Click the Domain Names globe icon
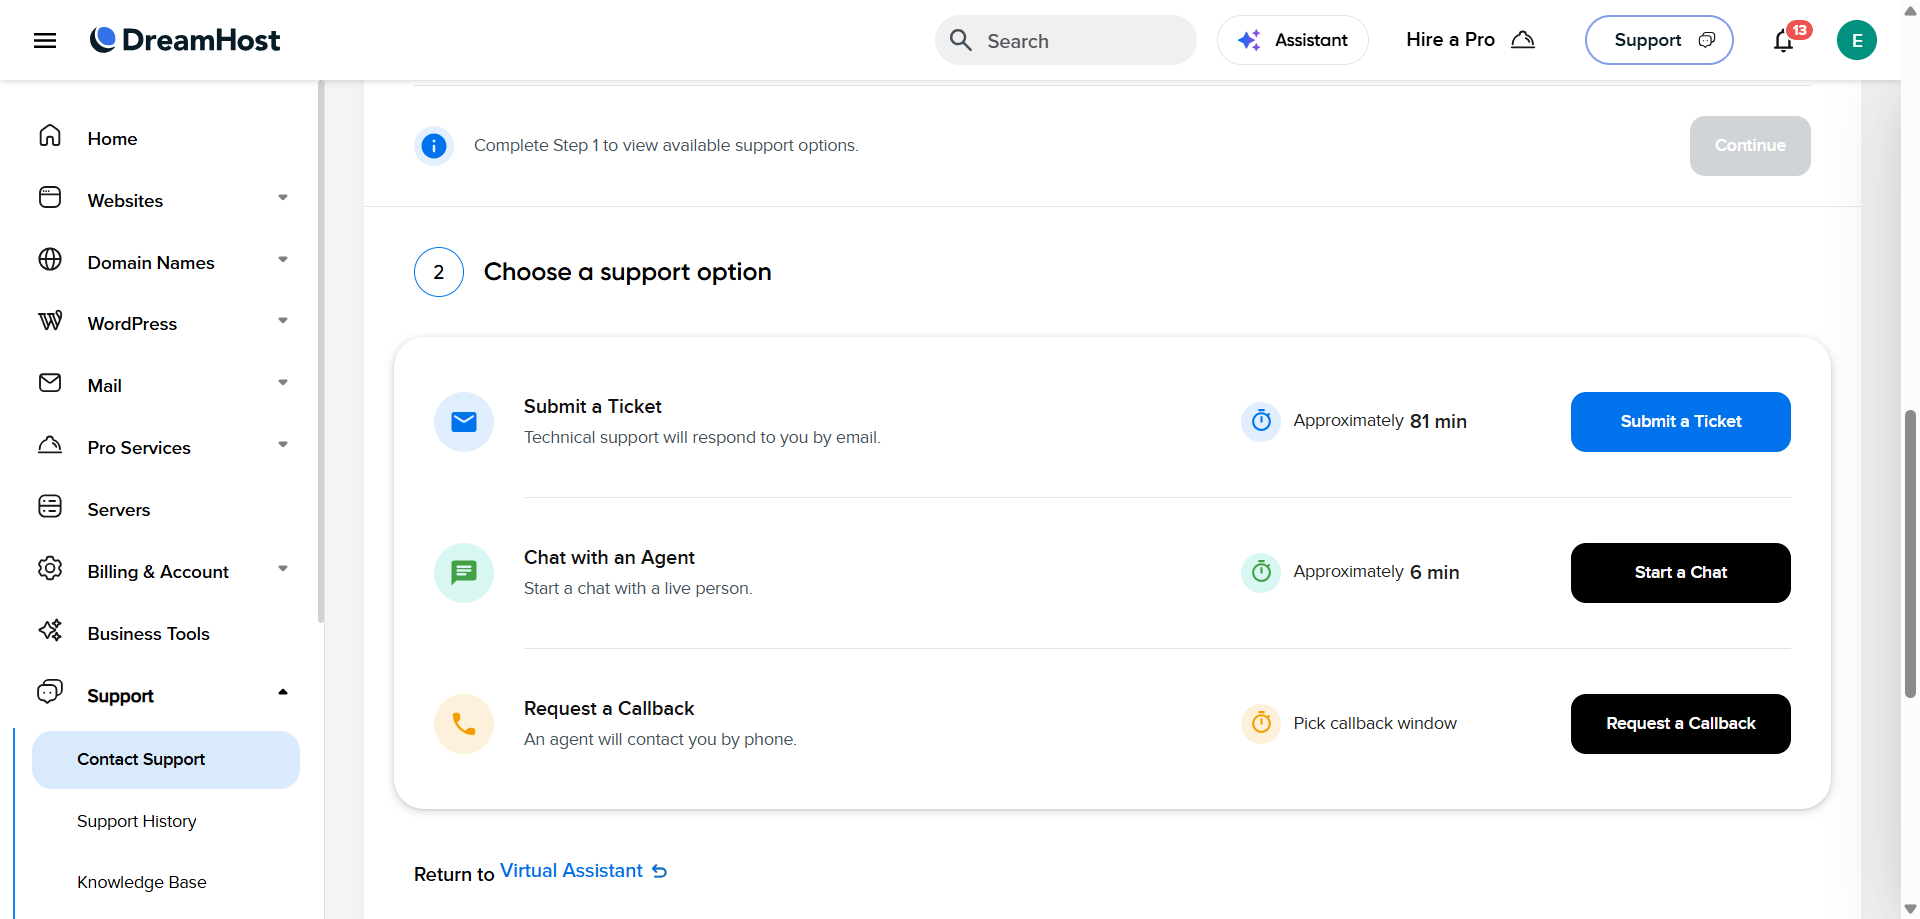This screenshot has width=1920, height=919. (x=50, y=259)
